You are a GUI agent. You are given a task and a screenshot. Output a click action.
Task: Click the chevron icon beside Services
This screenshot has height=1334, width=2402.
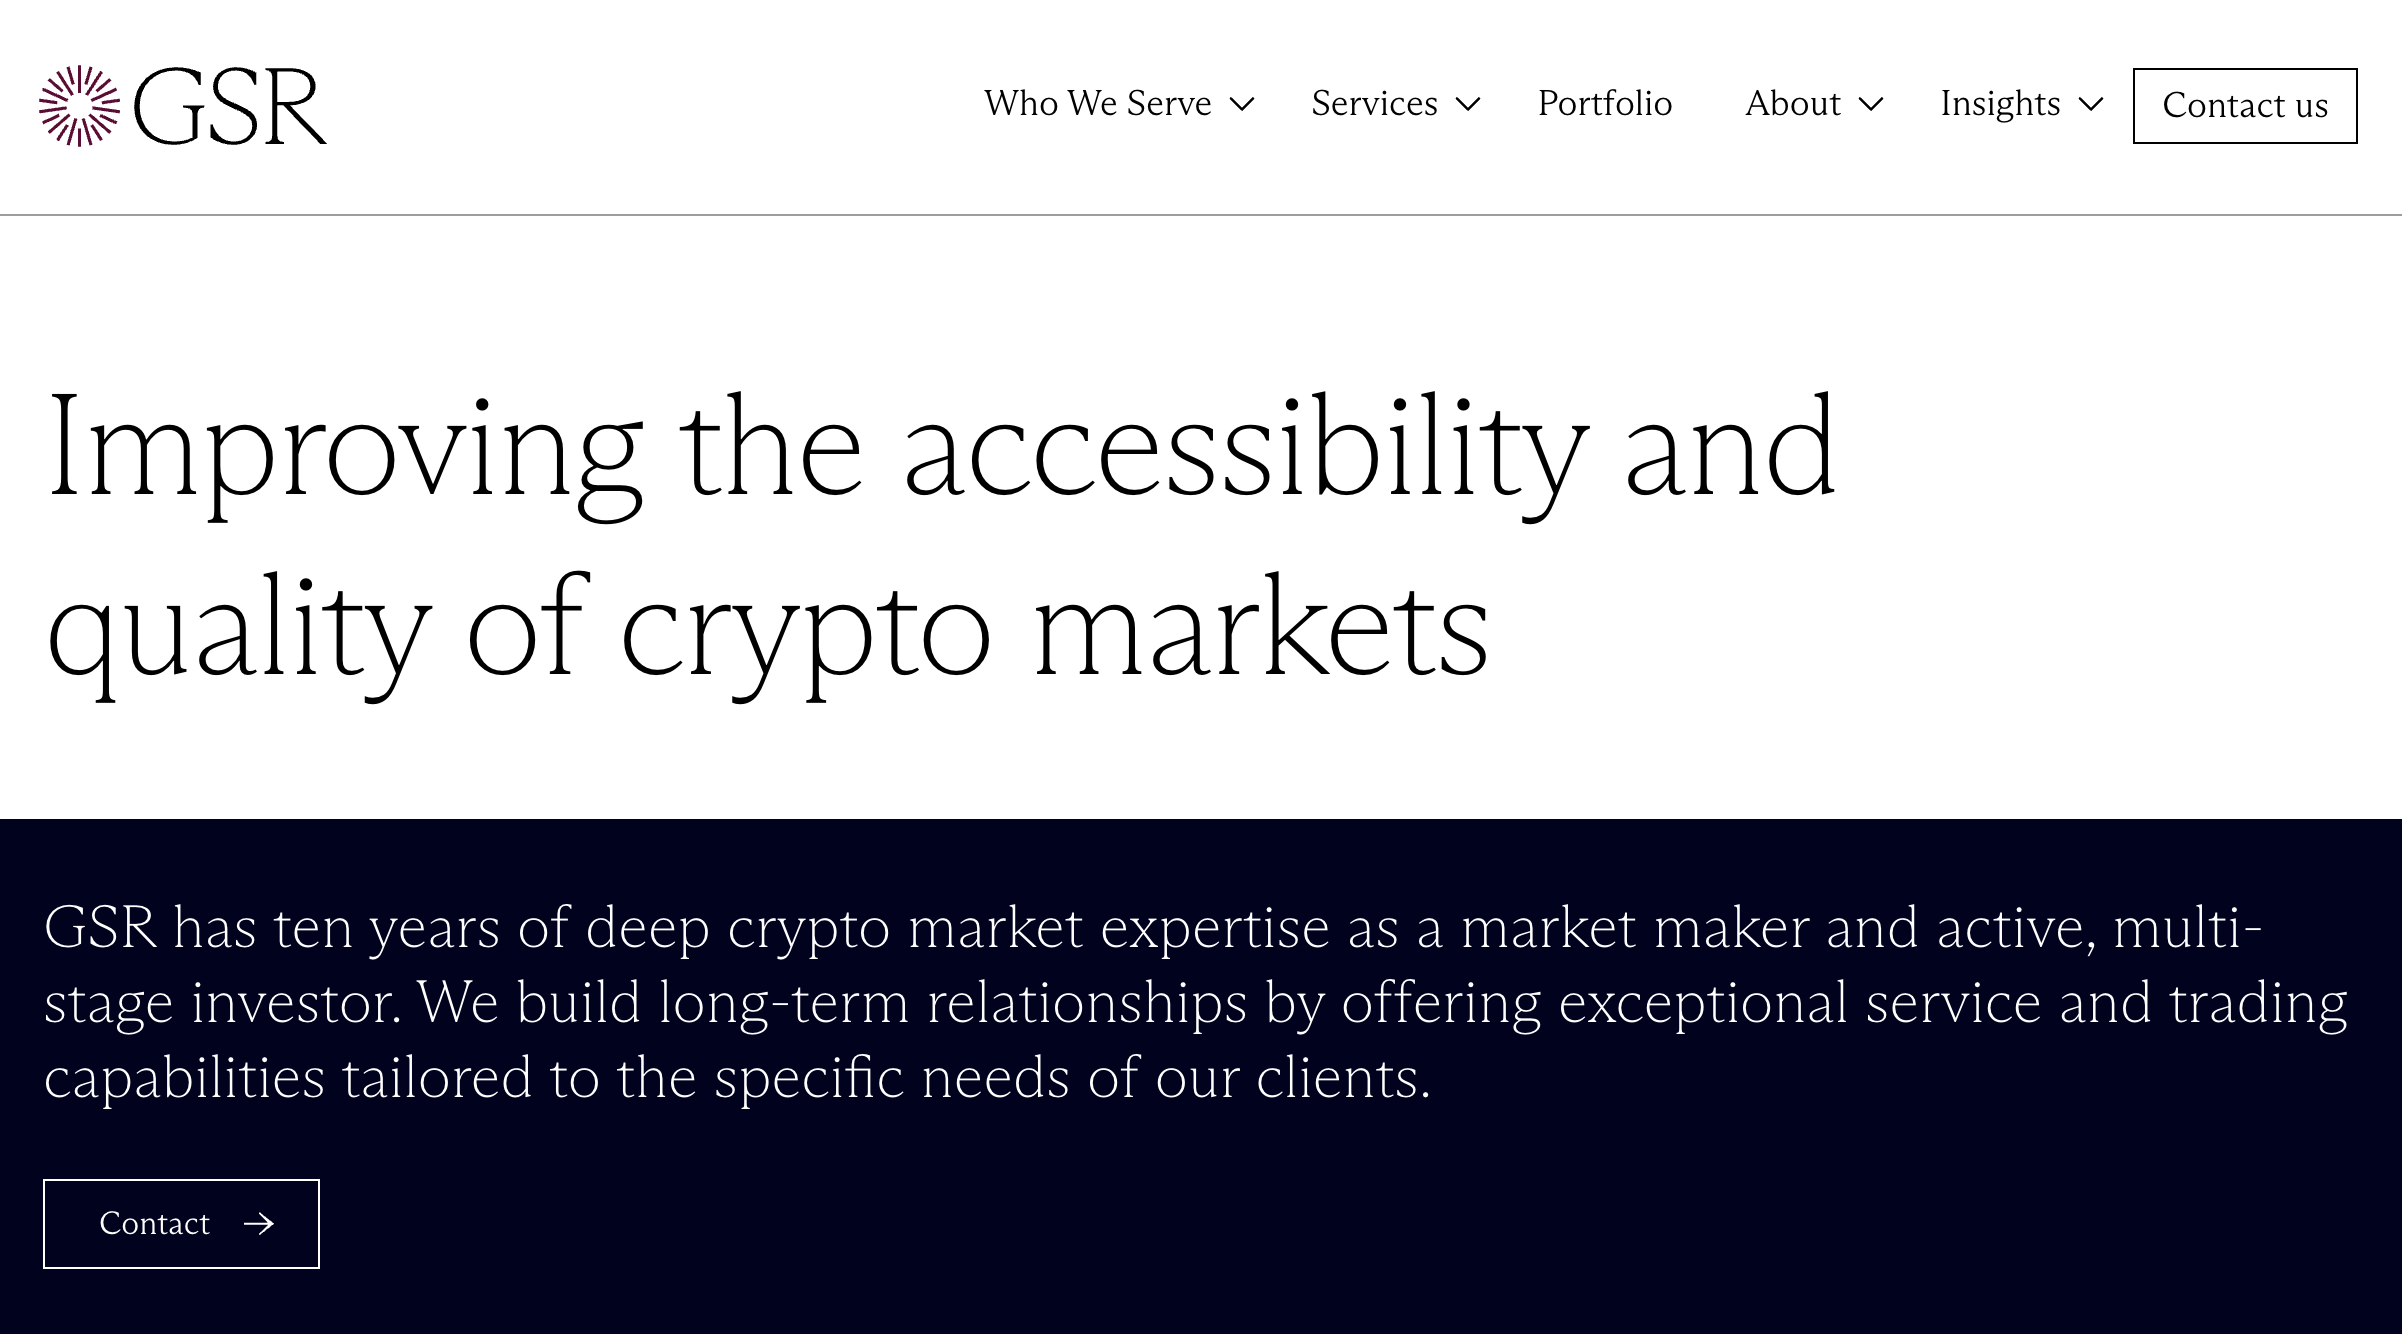tap(1468, 106)
